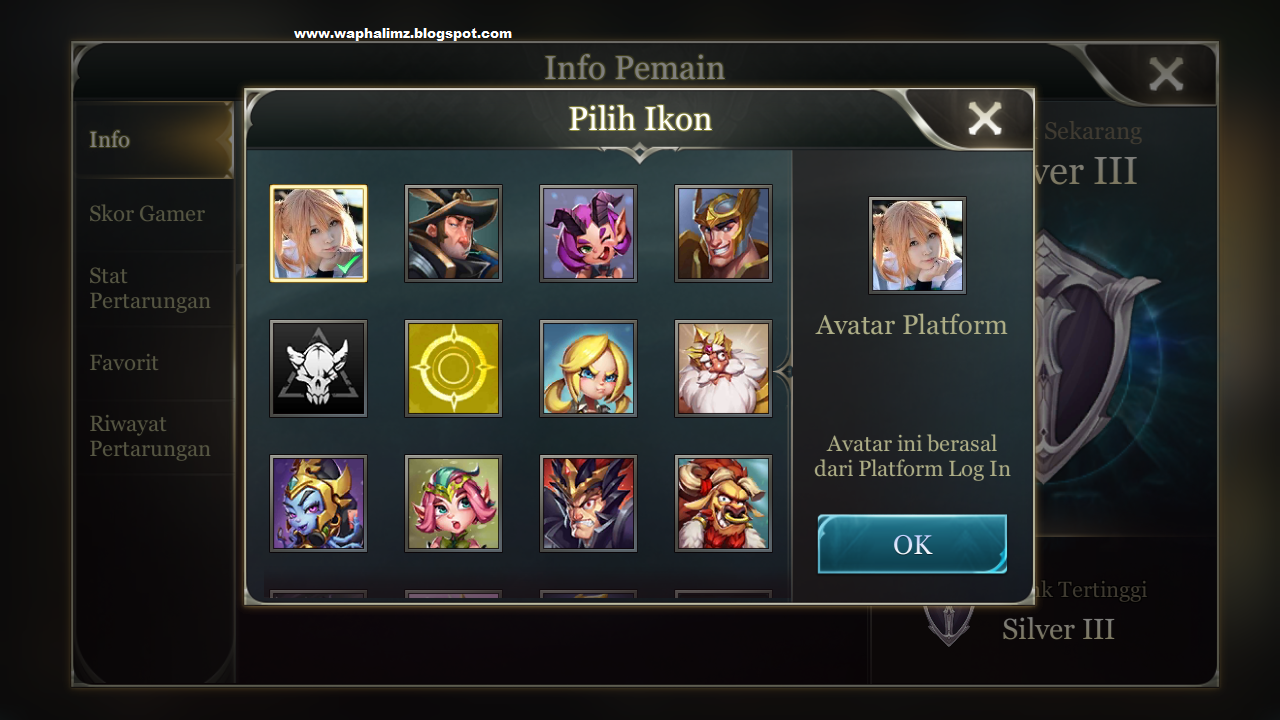Select the dark spiky-armored warrior icon
The height and width of the screenshot is (720, 1280).
pyautogui.click(x=588, y=503)
